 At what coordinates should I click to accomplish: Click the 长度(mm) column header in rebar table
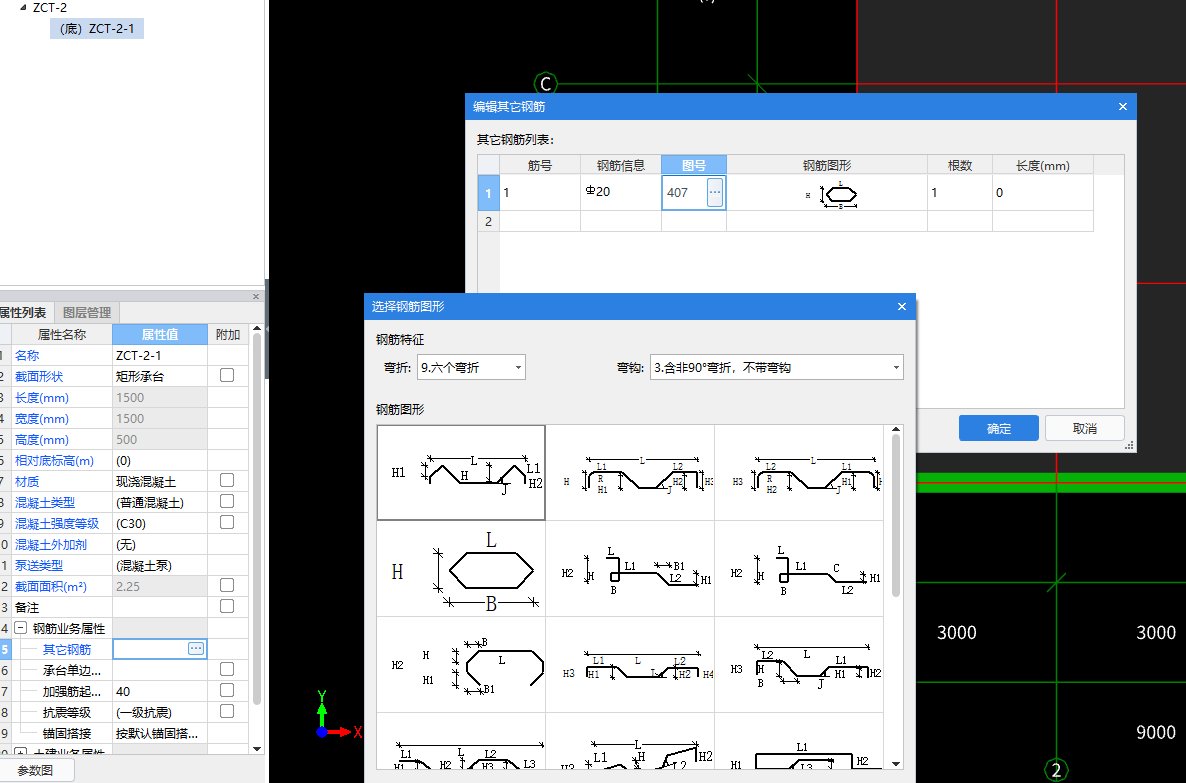(x=1042, y=165)
